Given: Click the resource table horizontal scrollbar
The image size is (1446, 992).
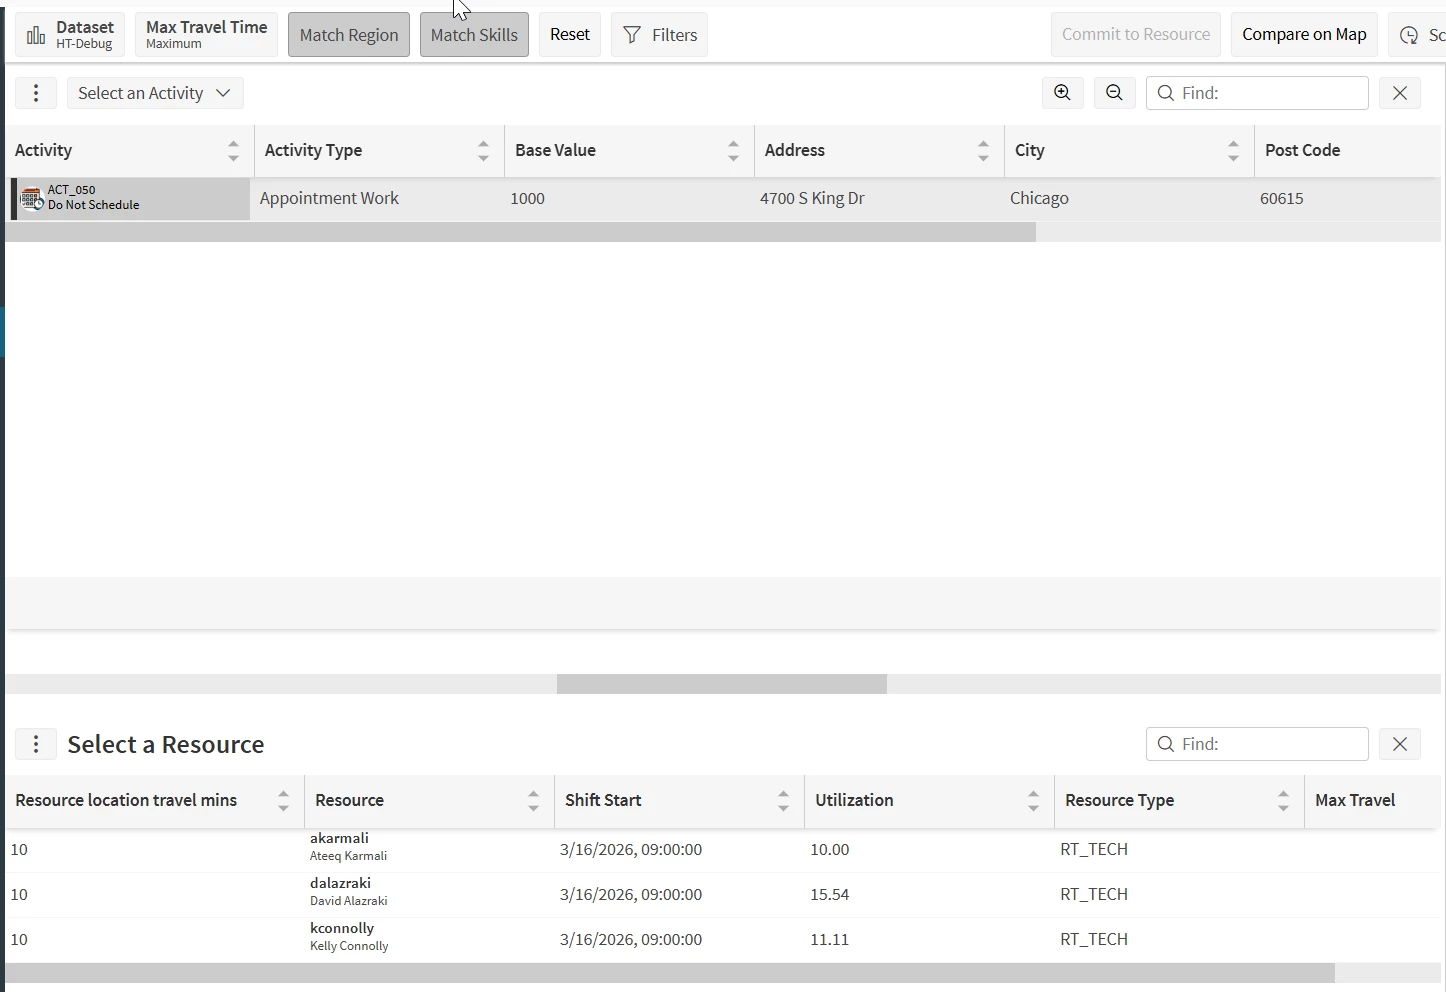Looking at the screenshot, I should point(670,973).
